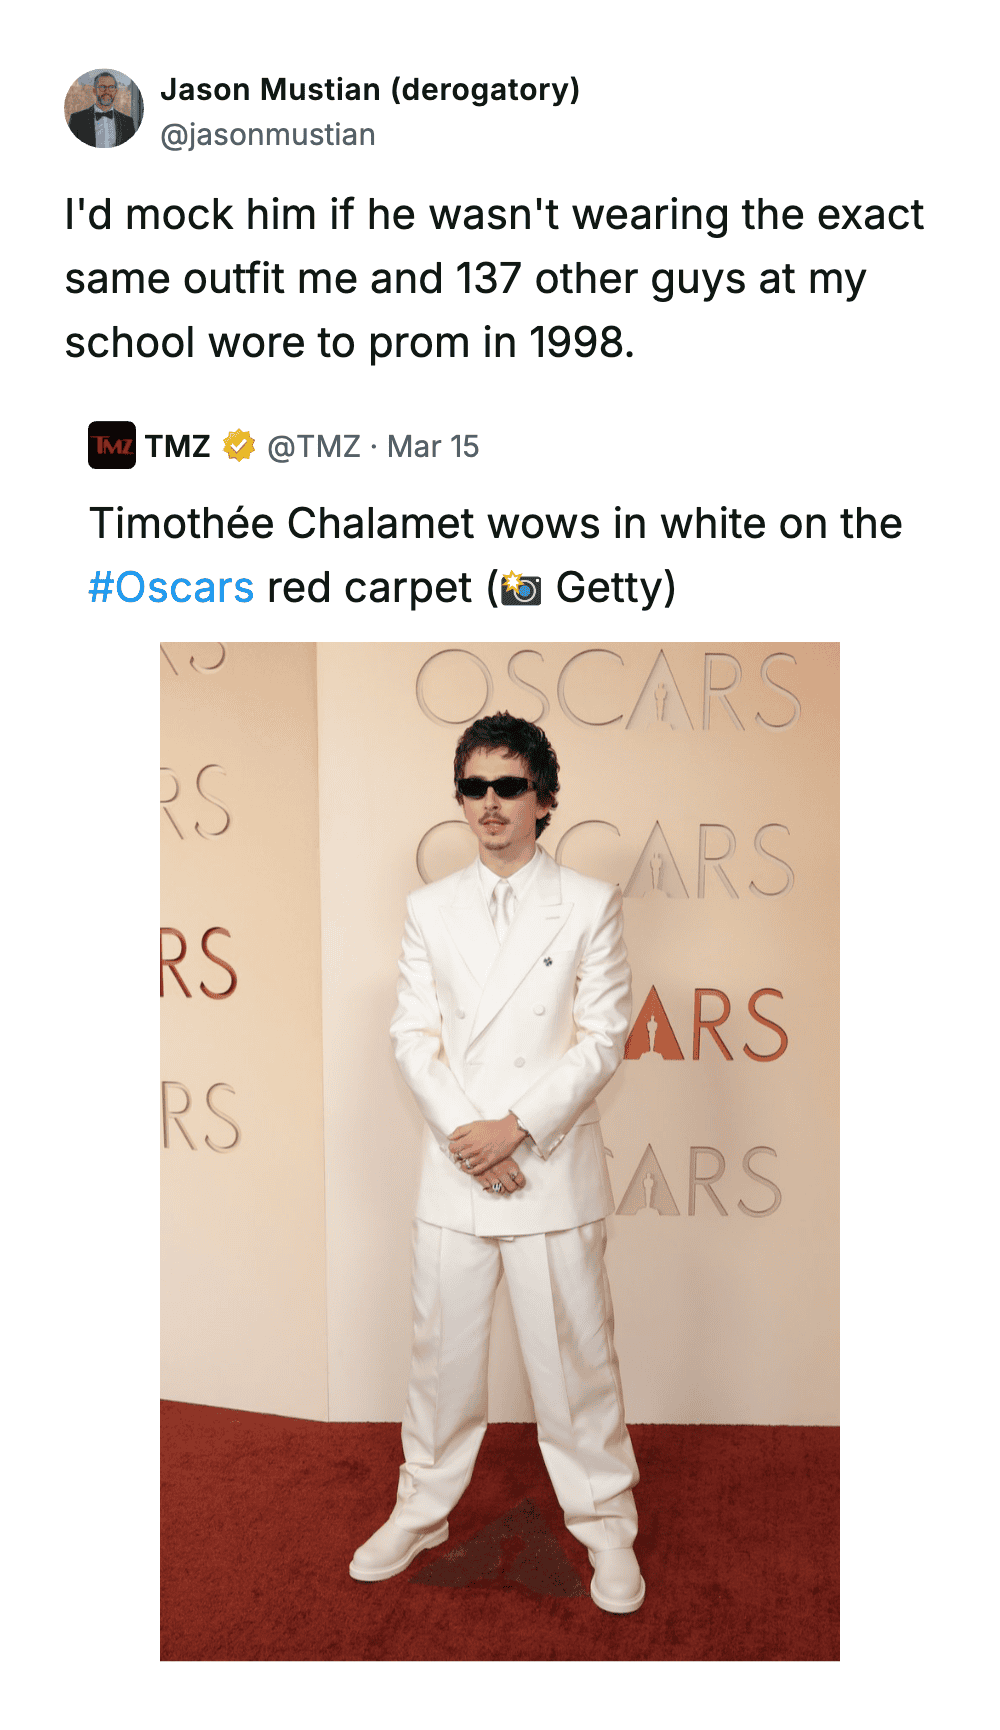The image size is (1000, 1730).
Task: Select the @TMZ handle in the quoted tweet
Action: click(x=314, y=446)
